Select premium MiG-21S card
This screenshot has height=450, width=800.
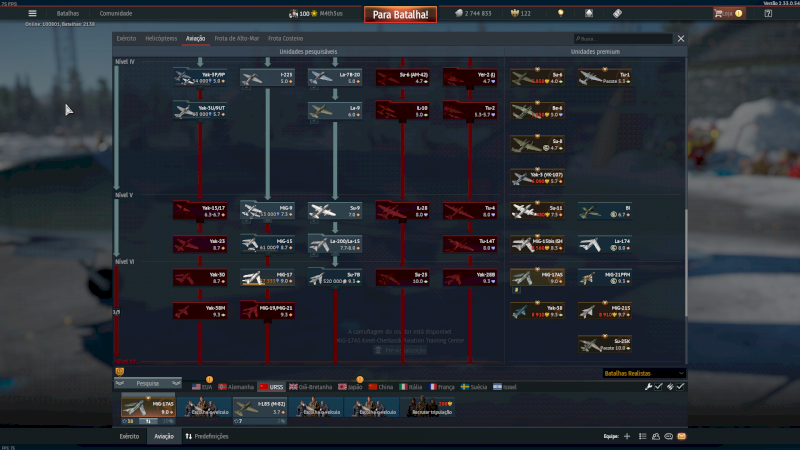click(x=605, y=311)
